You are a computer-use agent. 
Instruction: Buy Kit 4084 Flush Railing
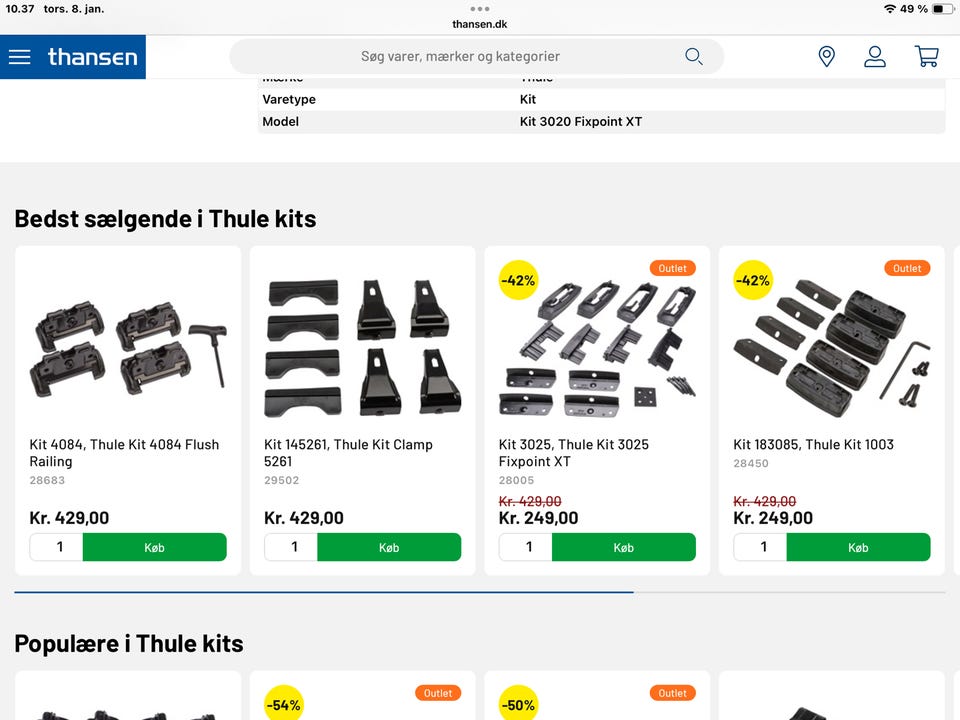pyautogui.click(x=154, y=547)
